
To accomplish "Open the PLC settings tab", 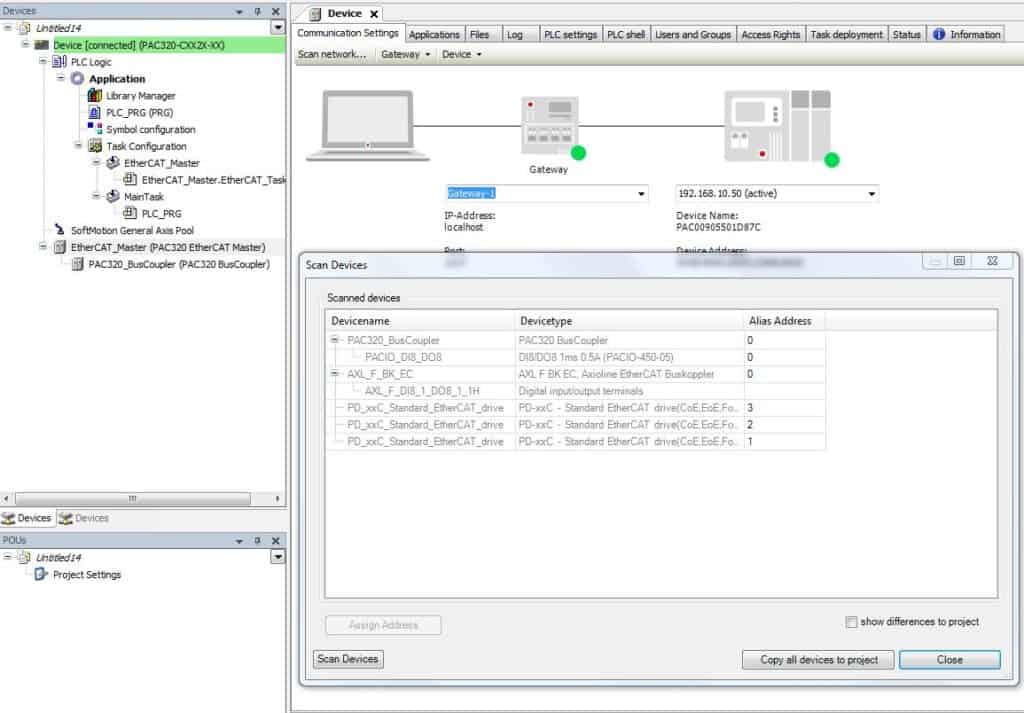I will (571, 35).
